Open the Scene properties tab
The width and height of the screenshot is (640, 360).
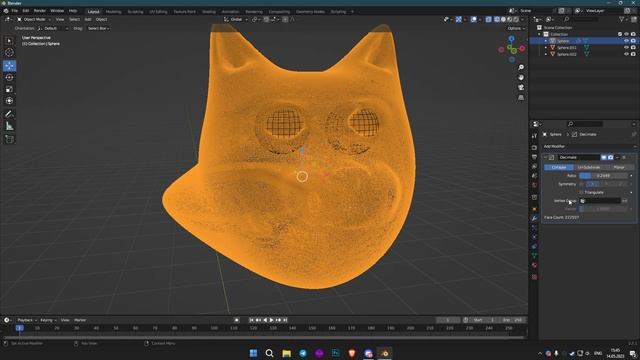pos(534,176)
